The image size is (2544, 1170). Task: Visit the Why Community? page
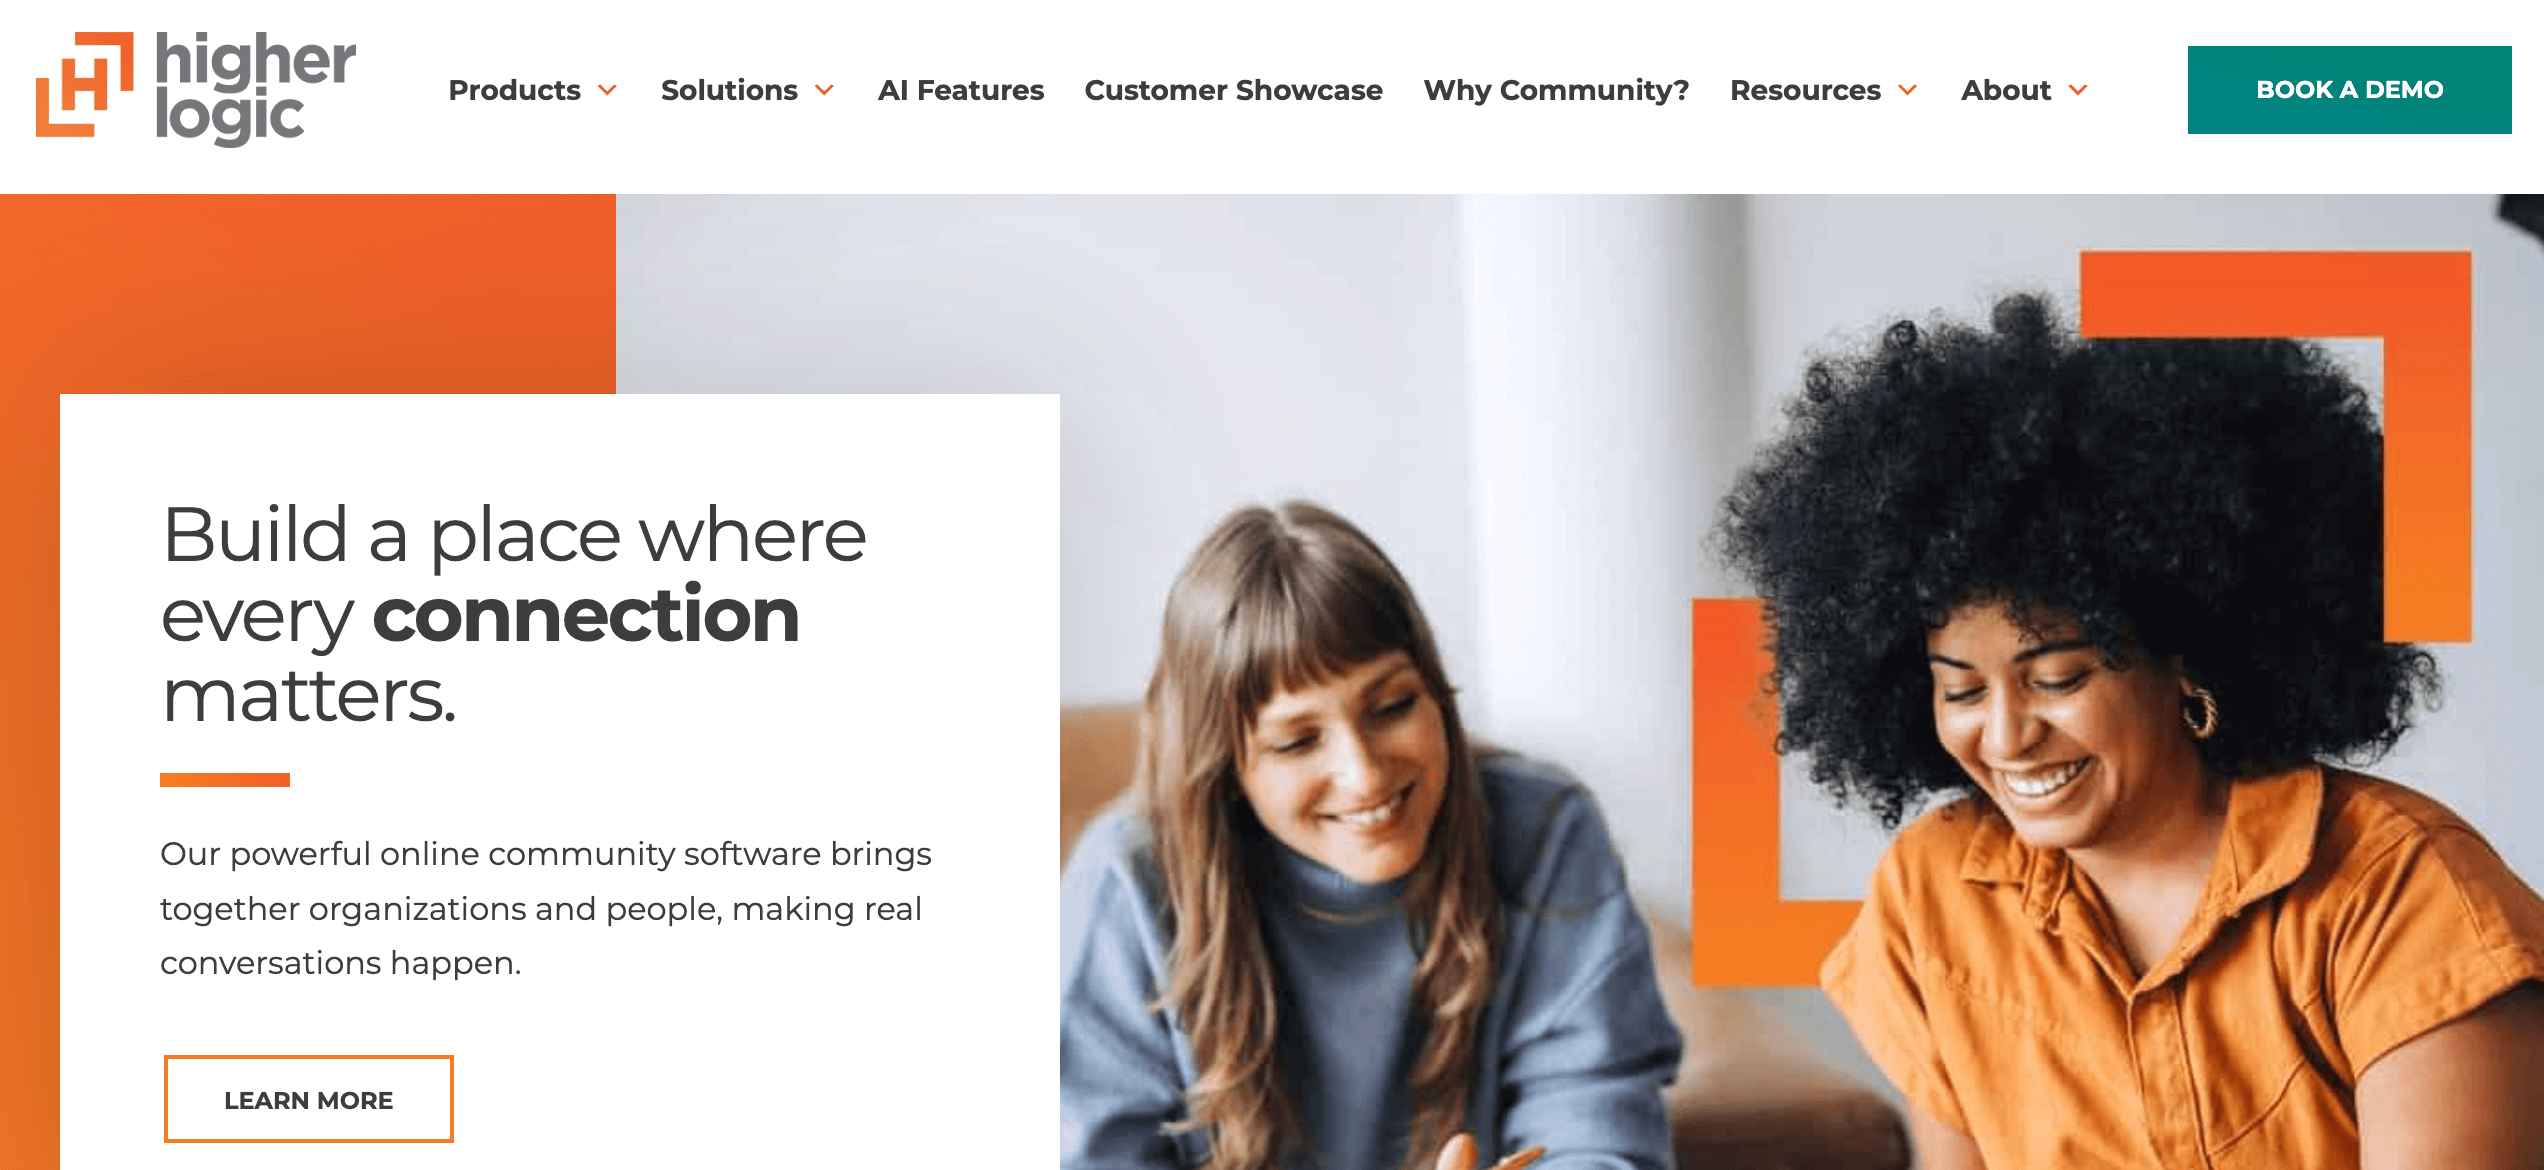[1556, 90]
